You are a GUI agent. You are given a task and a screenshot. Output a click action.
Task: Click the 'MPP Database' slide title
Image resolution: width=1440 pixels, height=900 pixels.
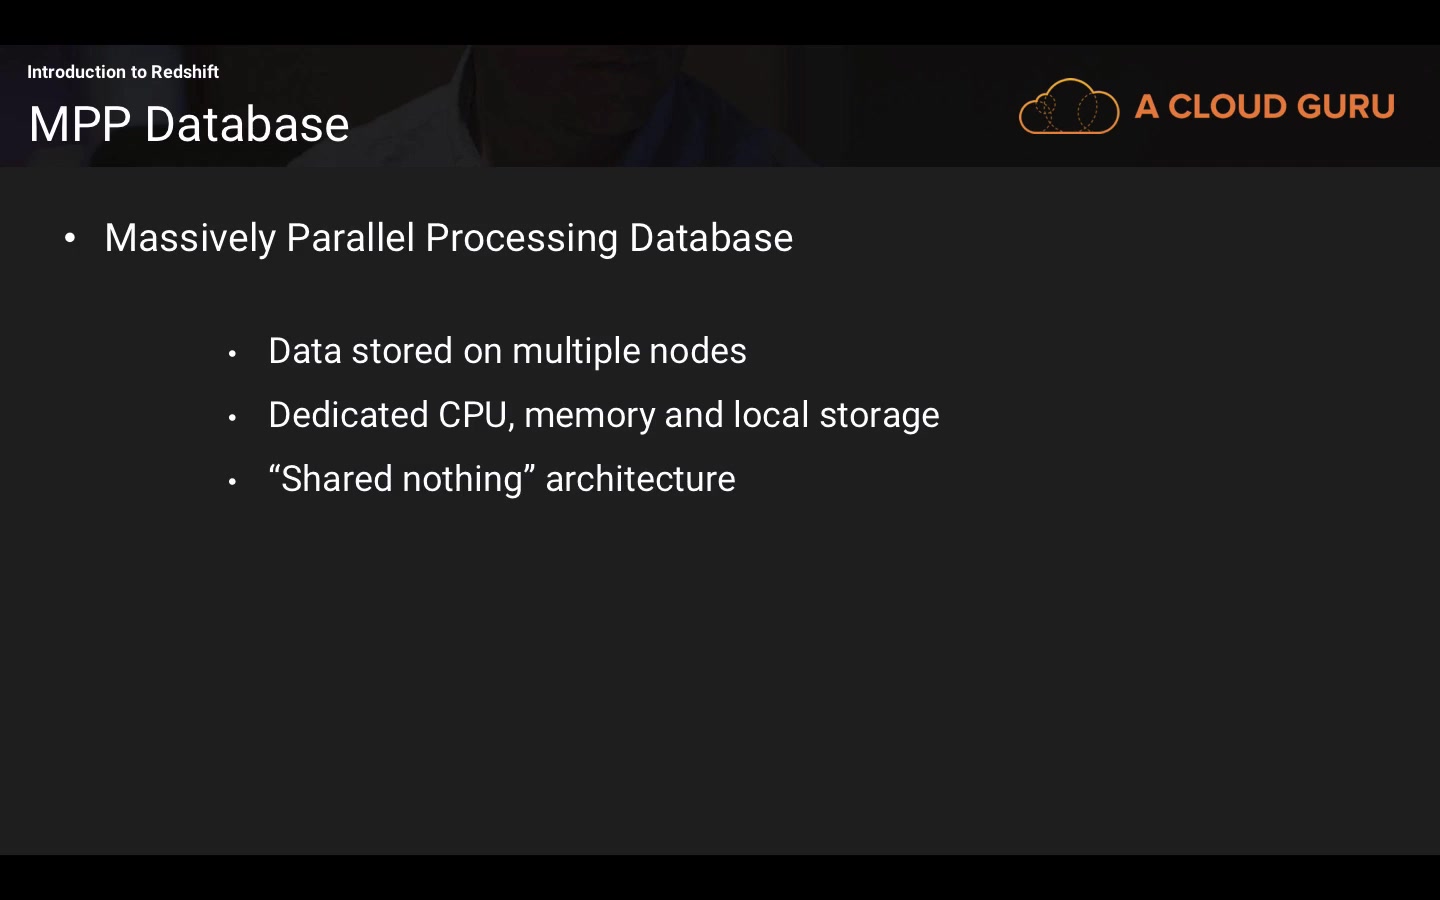pos(189,125)
